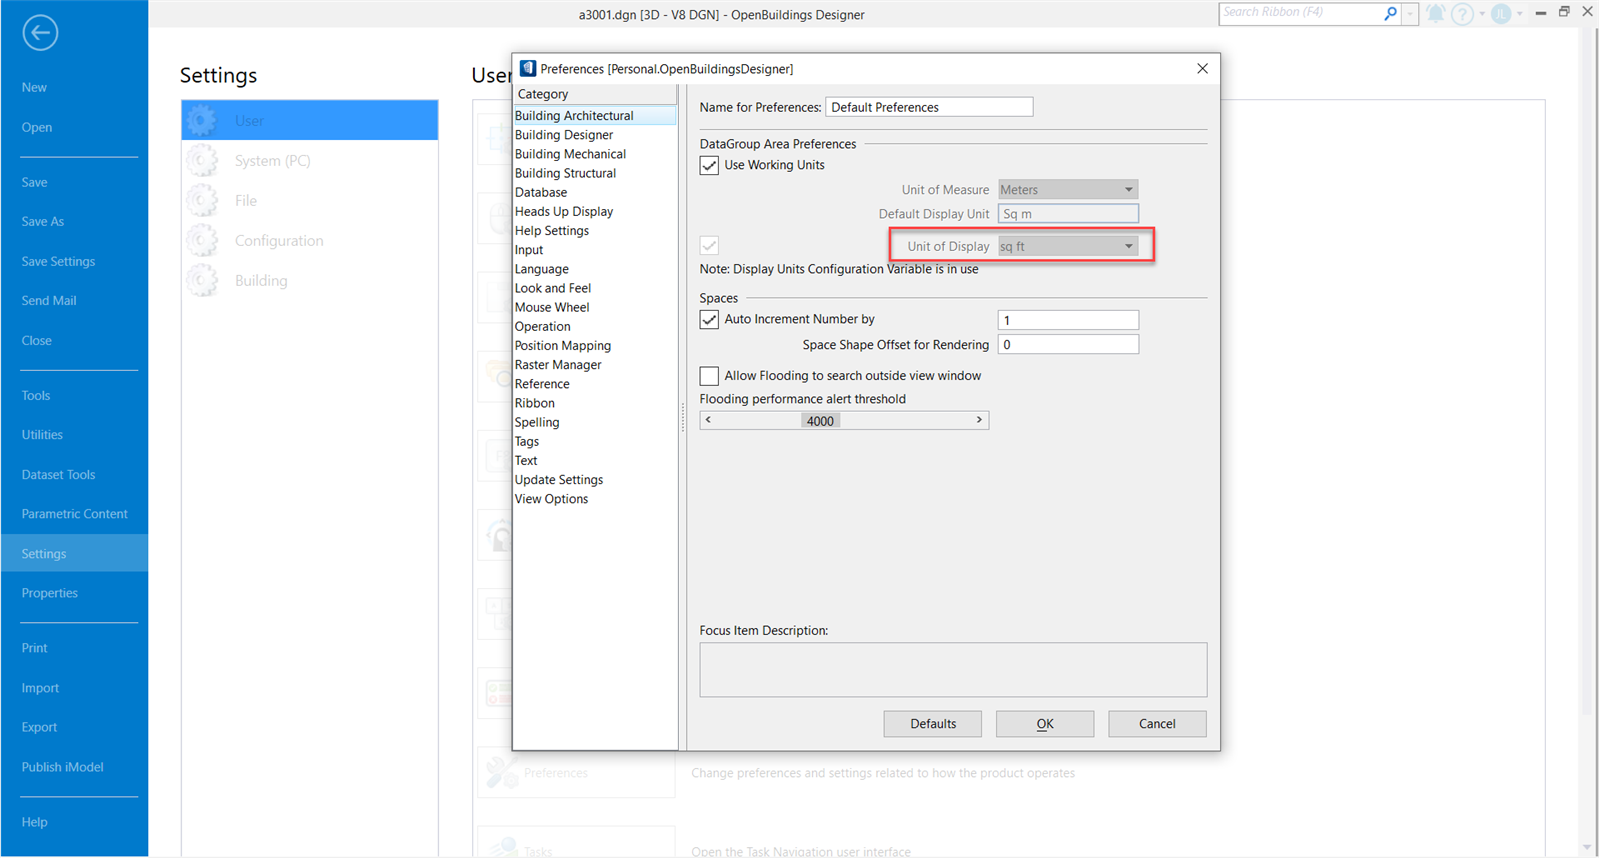
Task: Open the Unit of Measure dropdown
Action: click(x=1068, y=189)
